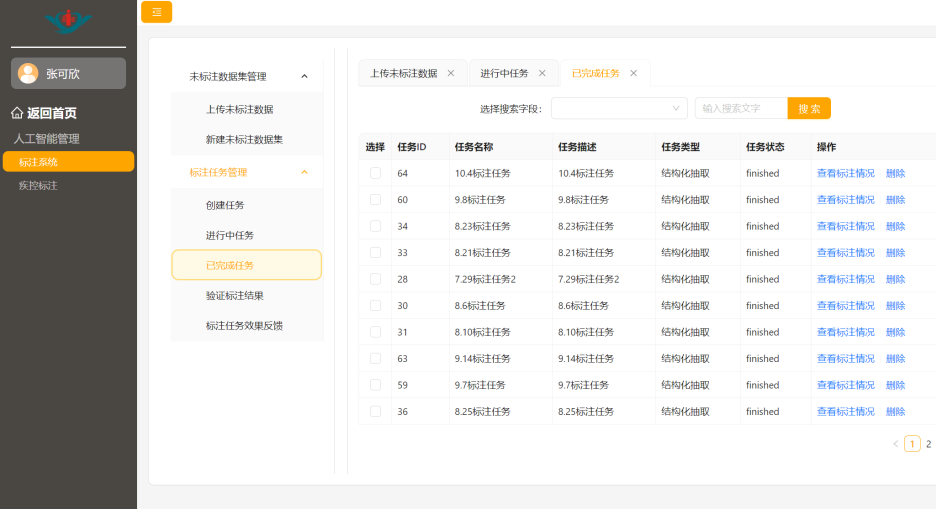Select the checkbox for task ID 33
Viewport: 936px width, 509px height.
tap(375, 253)
